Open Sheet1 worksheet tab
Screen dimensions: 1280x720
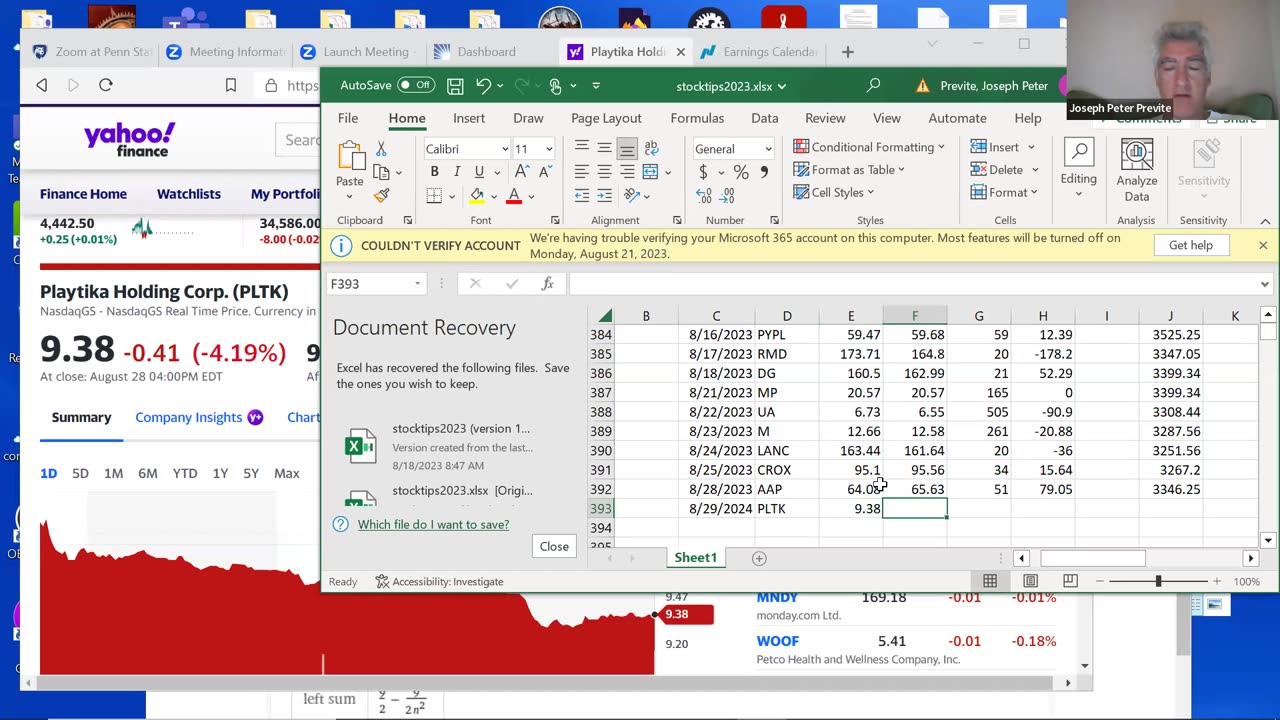pos(696,558)
